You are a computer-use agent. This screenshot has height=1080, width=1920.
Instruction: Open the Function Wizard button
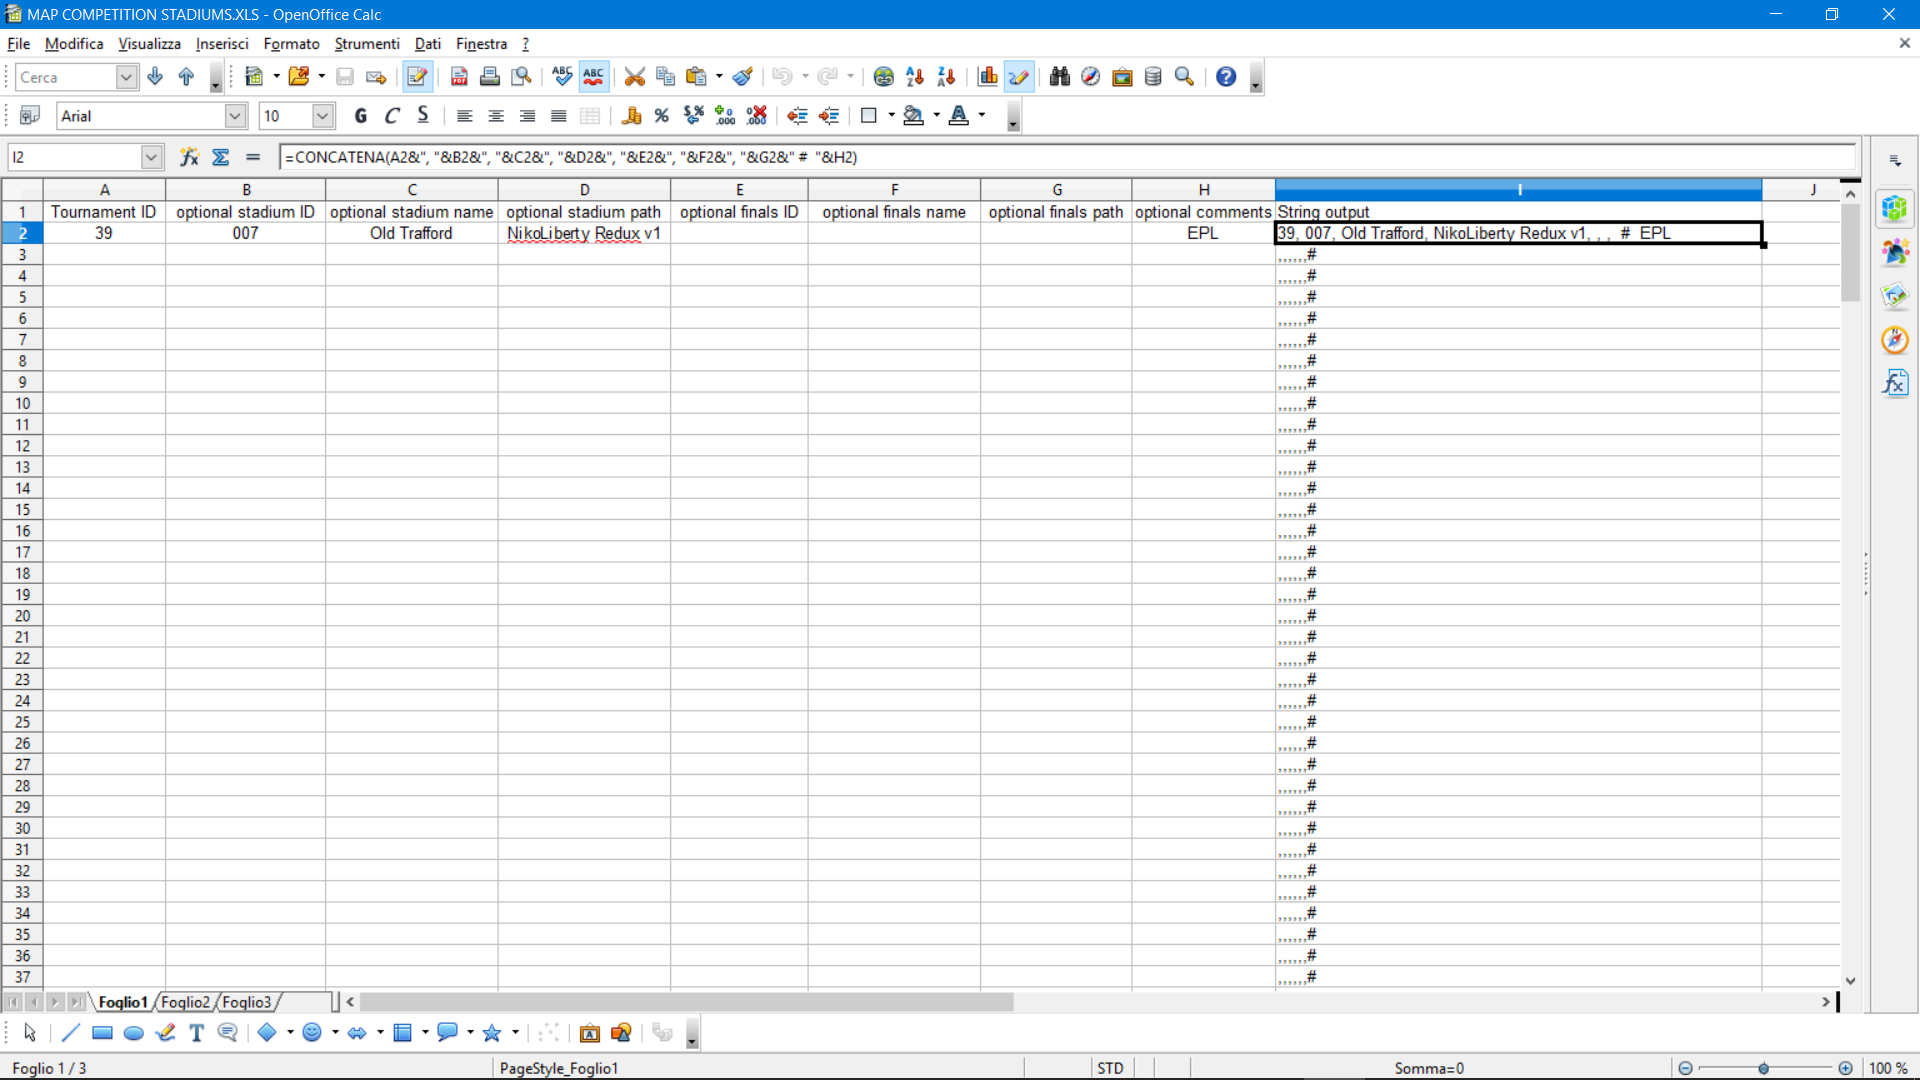pyautogui.click(x=189, y=157)
